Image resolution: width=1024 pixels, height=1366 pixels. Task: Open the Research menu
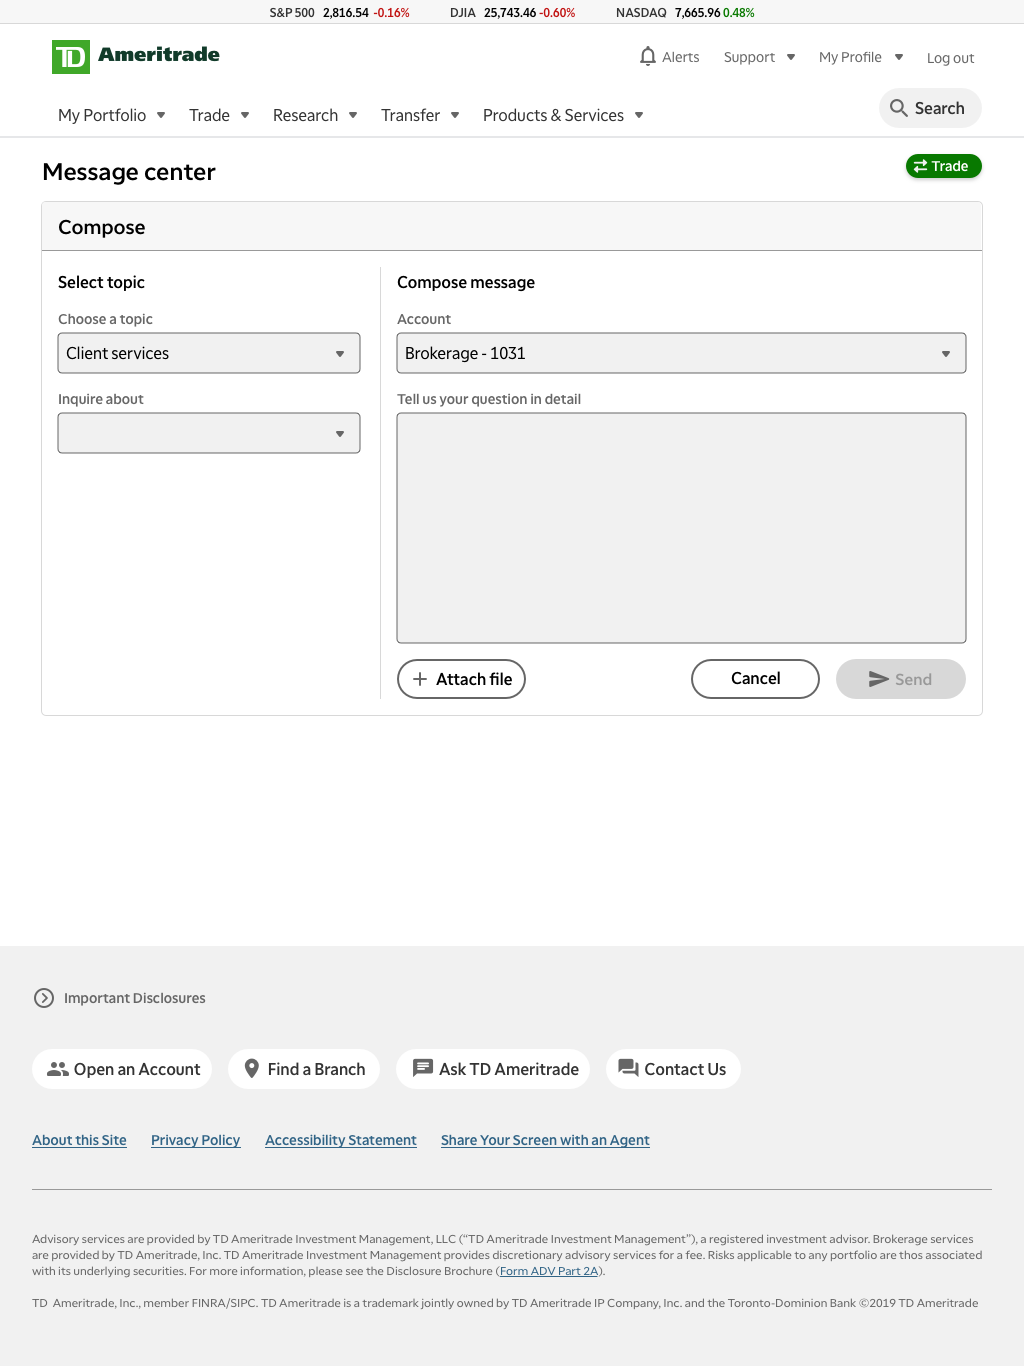[315, 115]
